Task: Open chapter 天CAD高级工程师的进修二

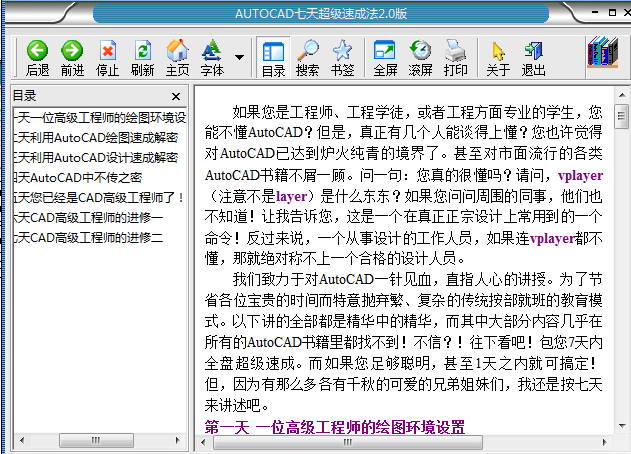Action: [89, 237]
